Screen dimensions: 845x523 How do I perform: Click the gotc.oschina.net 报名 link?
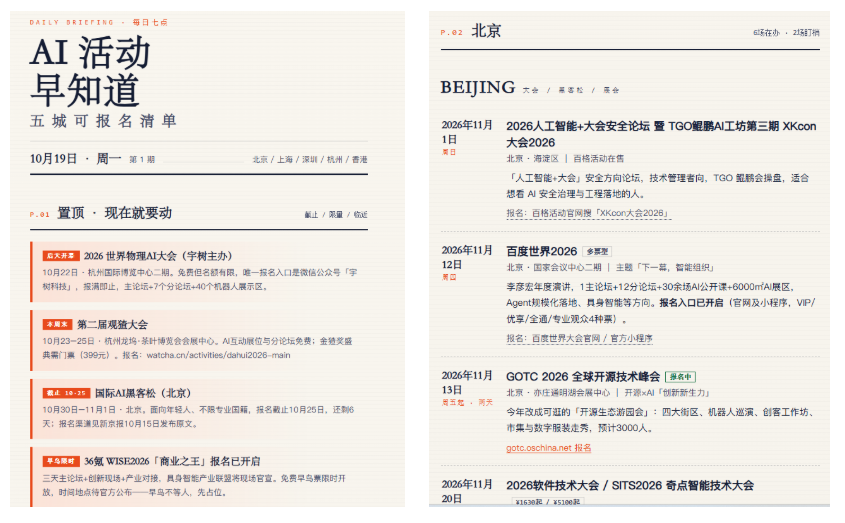click(x=548, y=448)
